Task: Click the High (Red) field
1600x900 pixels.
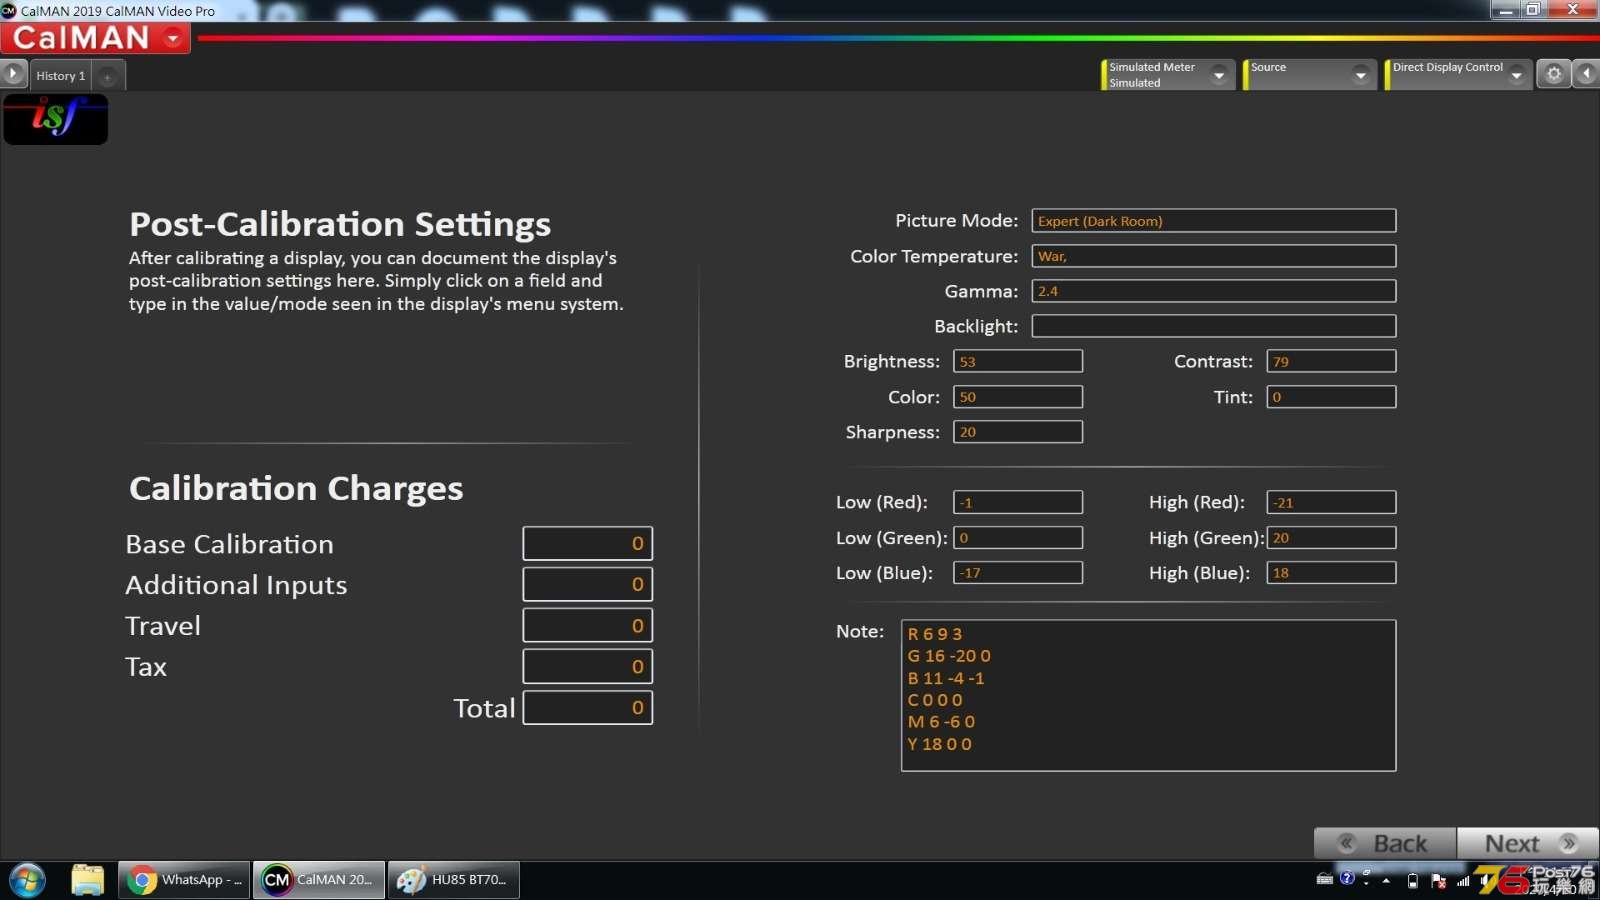Action: pos(1331,502)
